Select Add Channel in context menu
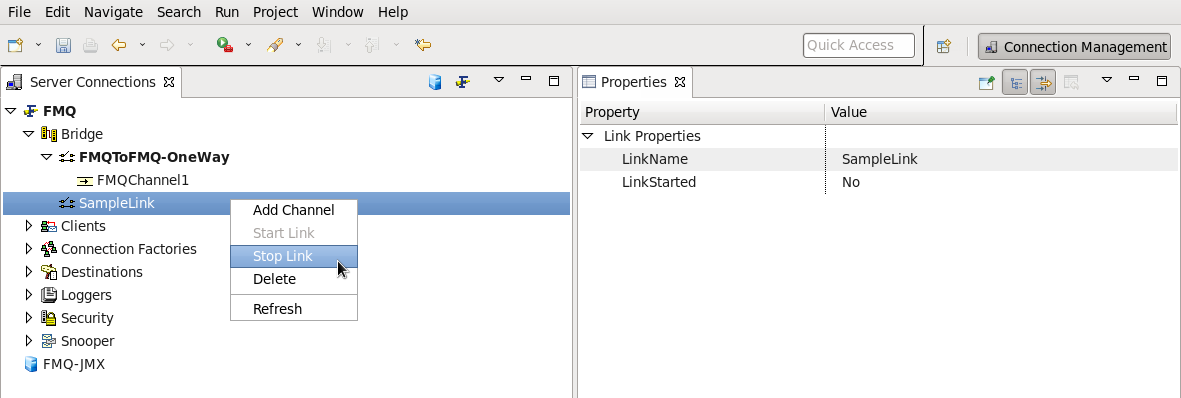This screenshot has height=398, width=1181. [x=294, y=210]
